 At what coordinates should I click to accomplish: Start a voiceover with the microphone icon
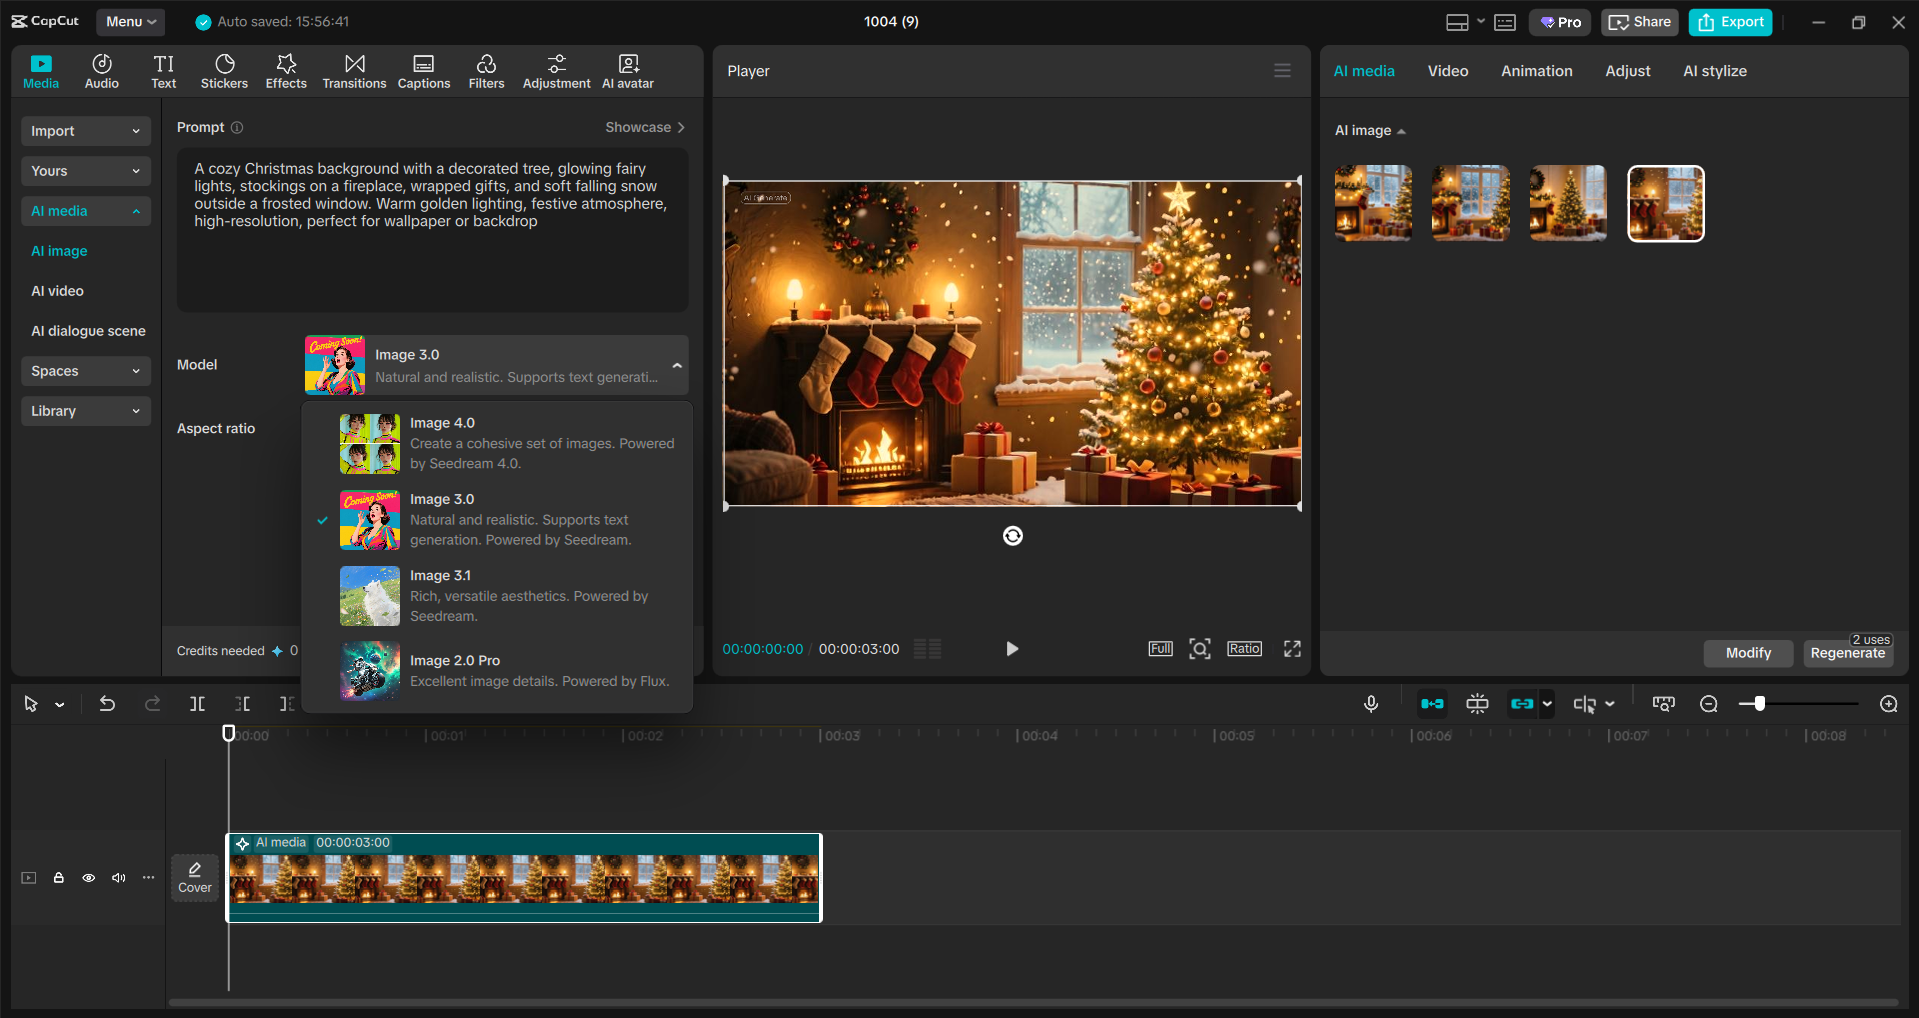[x=1371, y=703]
